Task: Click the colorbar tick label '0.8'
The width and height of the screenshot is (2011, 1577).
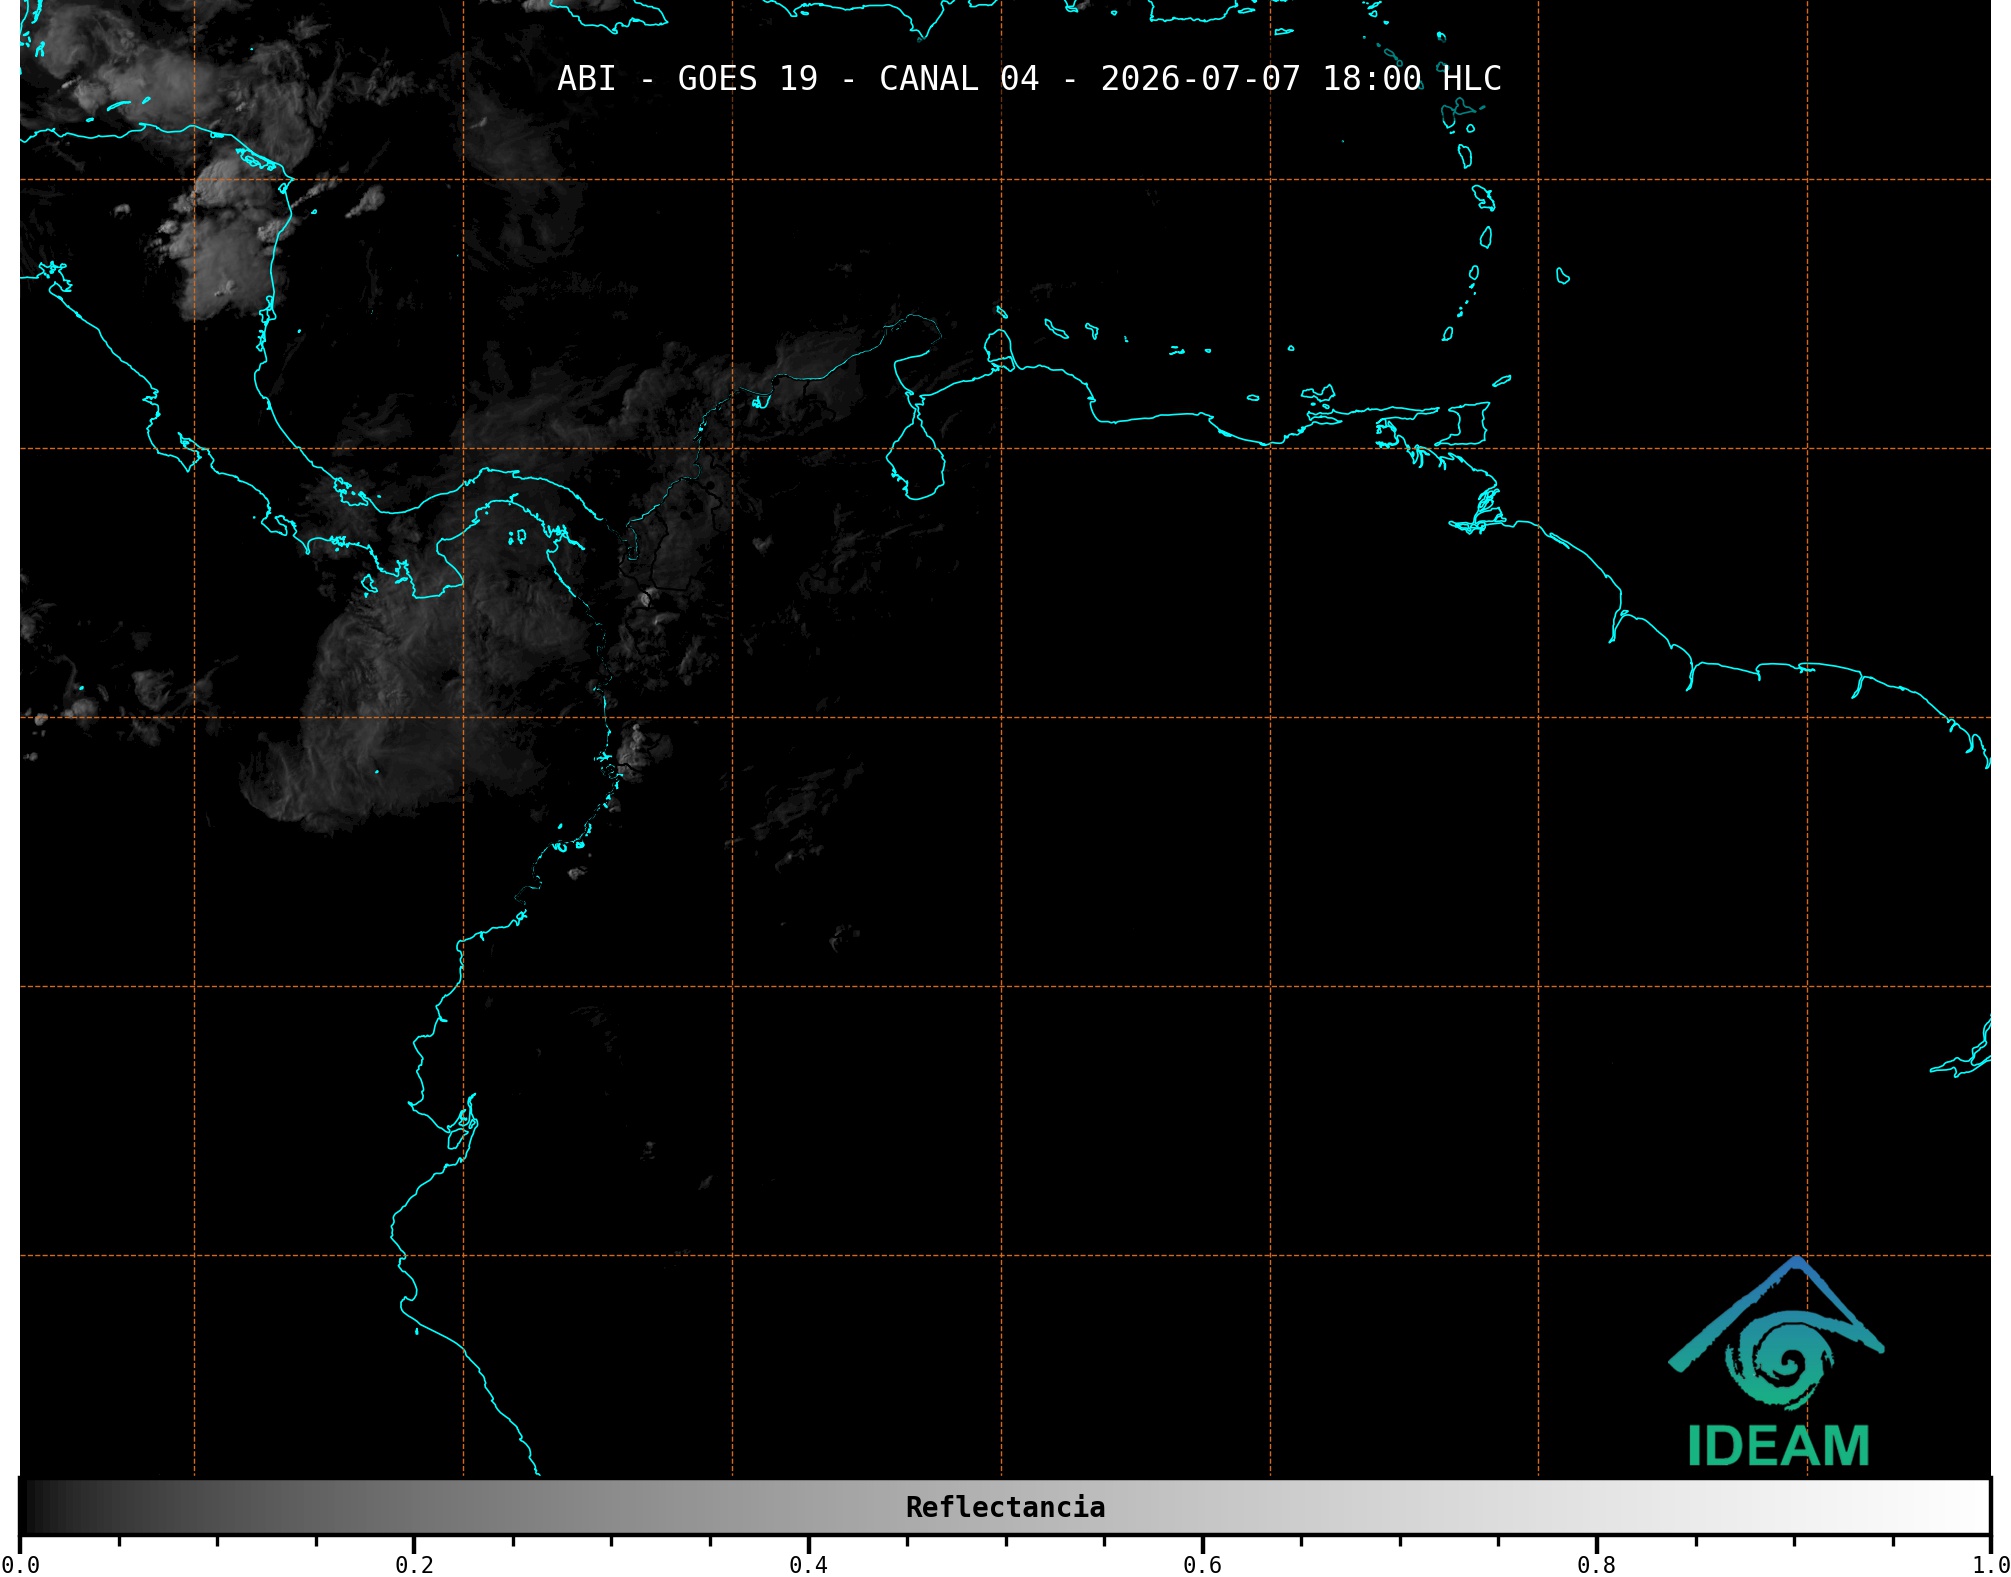Action: click(1596, 1564)
